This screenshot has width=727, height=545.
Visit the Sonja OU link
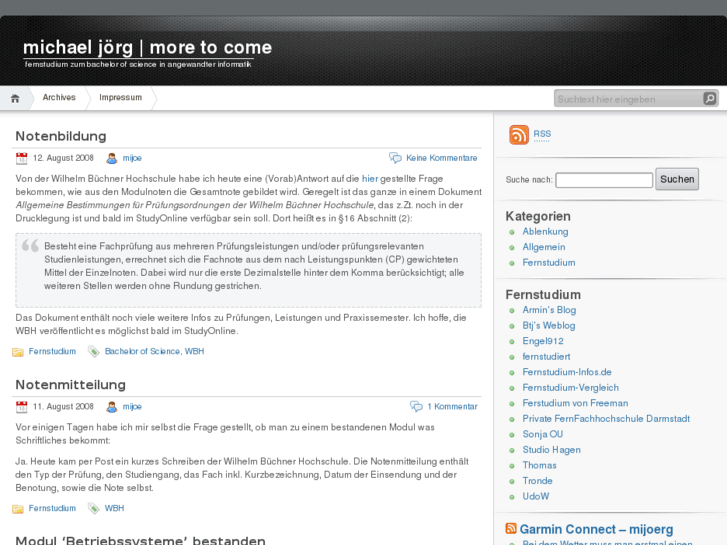(x=543, y=434)
